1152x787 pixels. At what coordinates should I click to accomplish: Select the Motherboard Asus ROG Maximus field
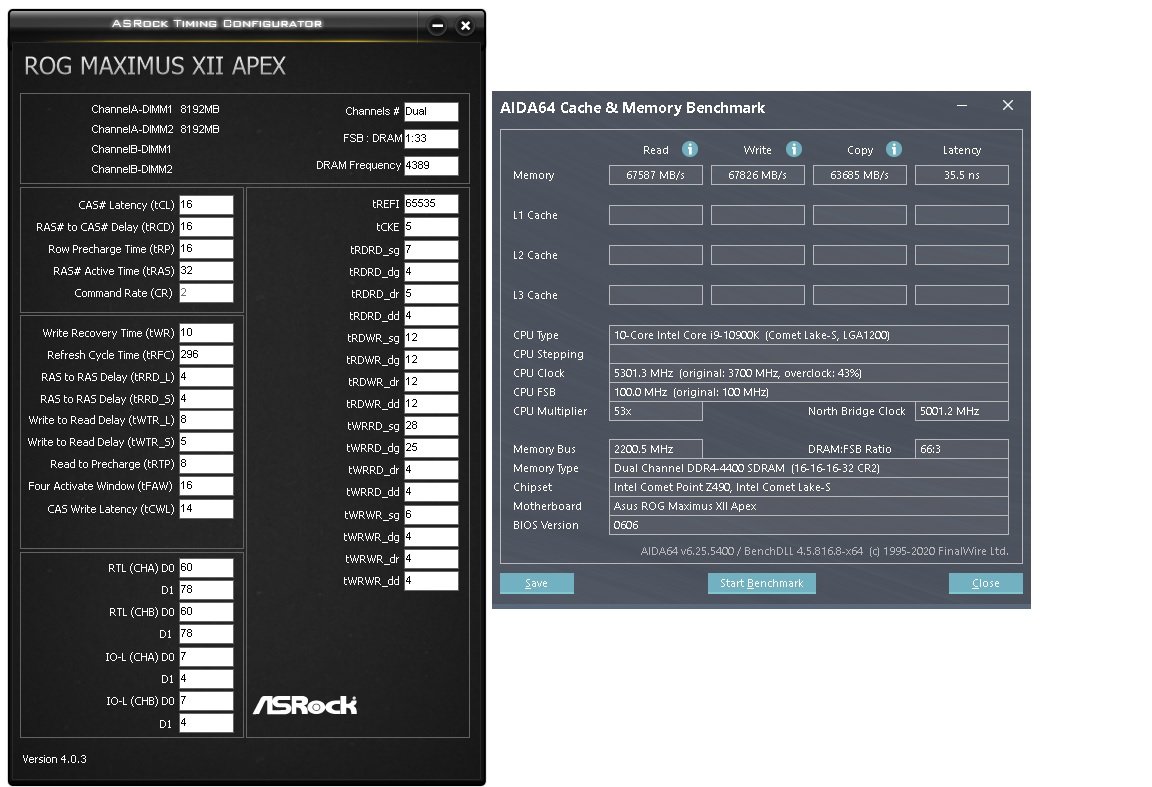pyautogui.click(x=808, y=506)
